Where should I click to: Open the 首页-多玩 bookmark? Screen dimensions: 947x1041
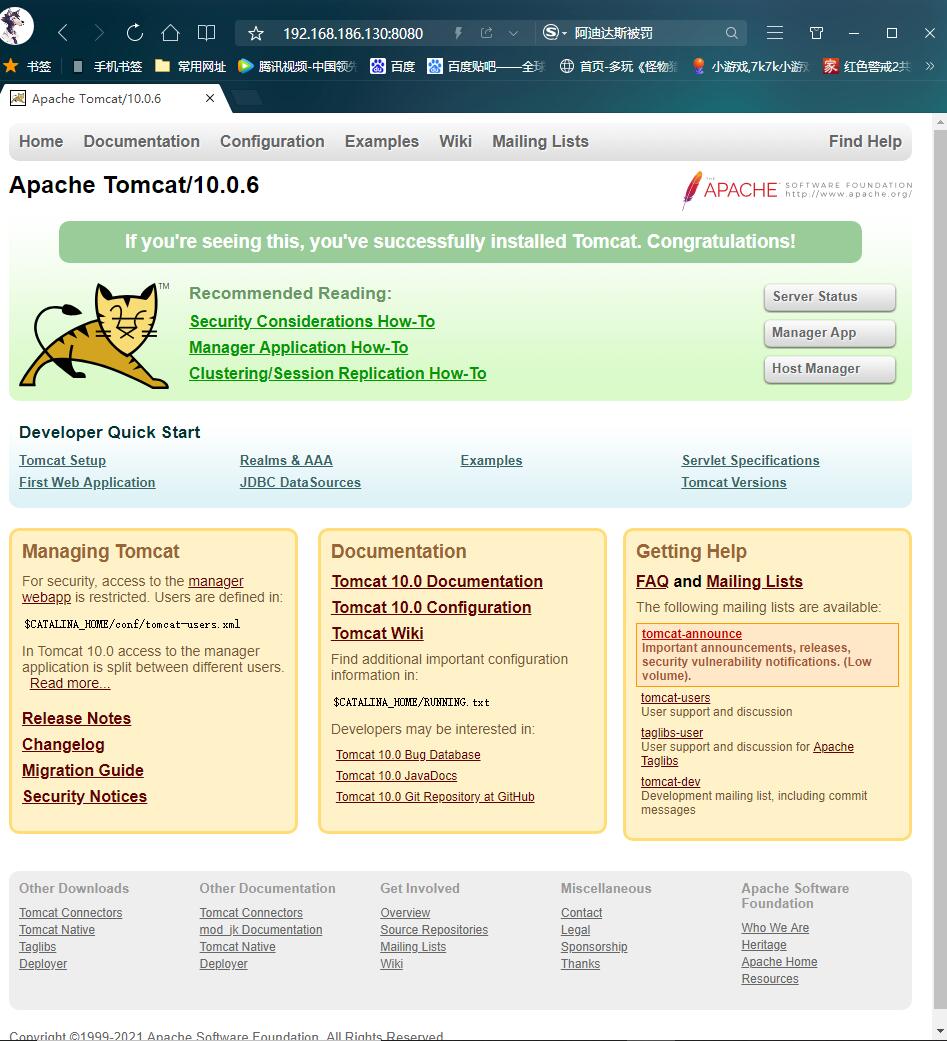click(619, 66)
